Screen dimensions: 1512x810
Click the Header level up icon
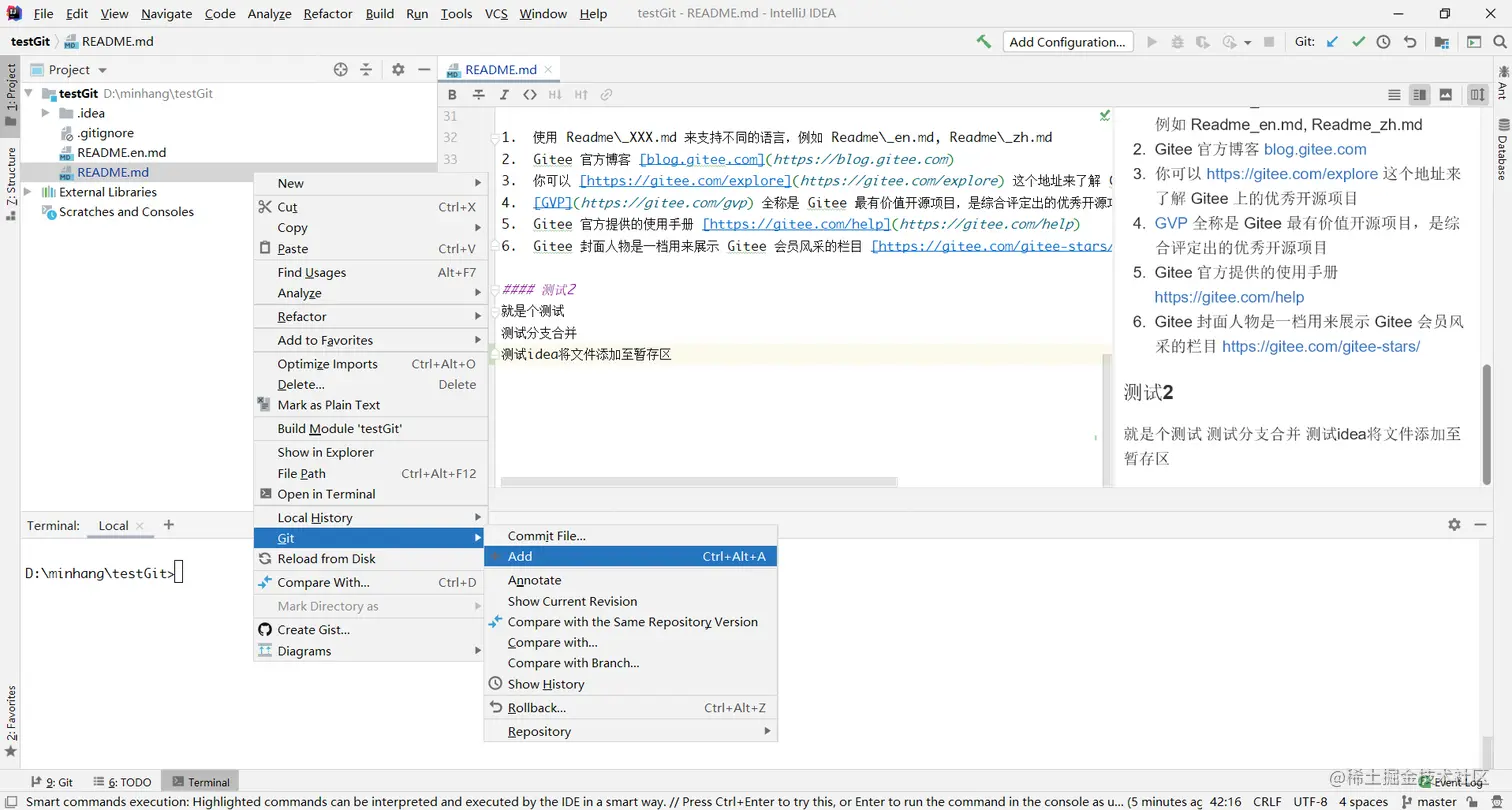point(581,95)
